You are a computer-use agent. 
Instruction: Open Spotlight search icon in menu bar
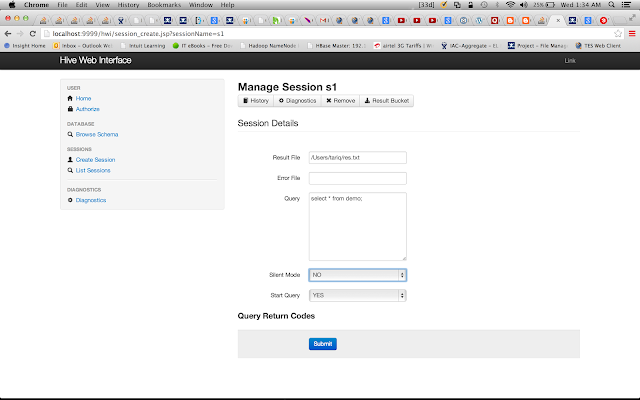pos(611,5)
